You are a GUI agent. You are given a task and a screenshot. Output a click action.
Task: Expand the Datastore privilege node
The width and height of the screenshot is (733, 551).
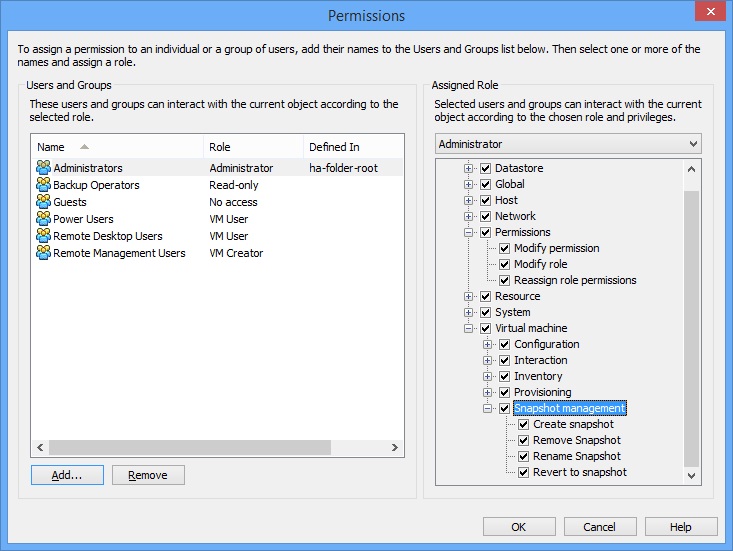(x=468, y=168)
